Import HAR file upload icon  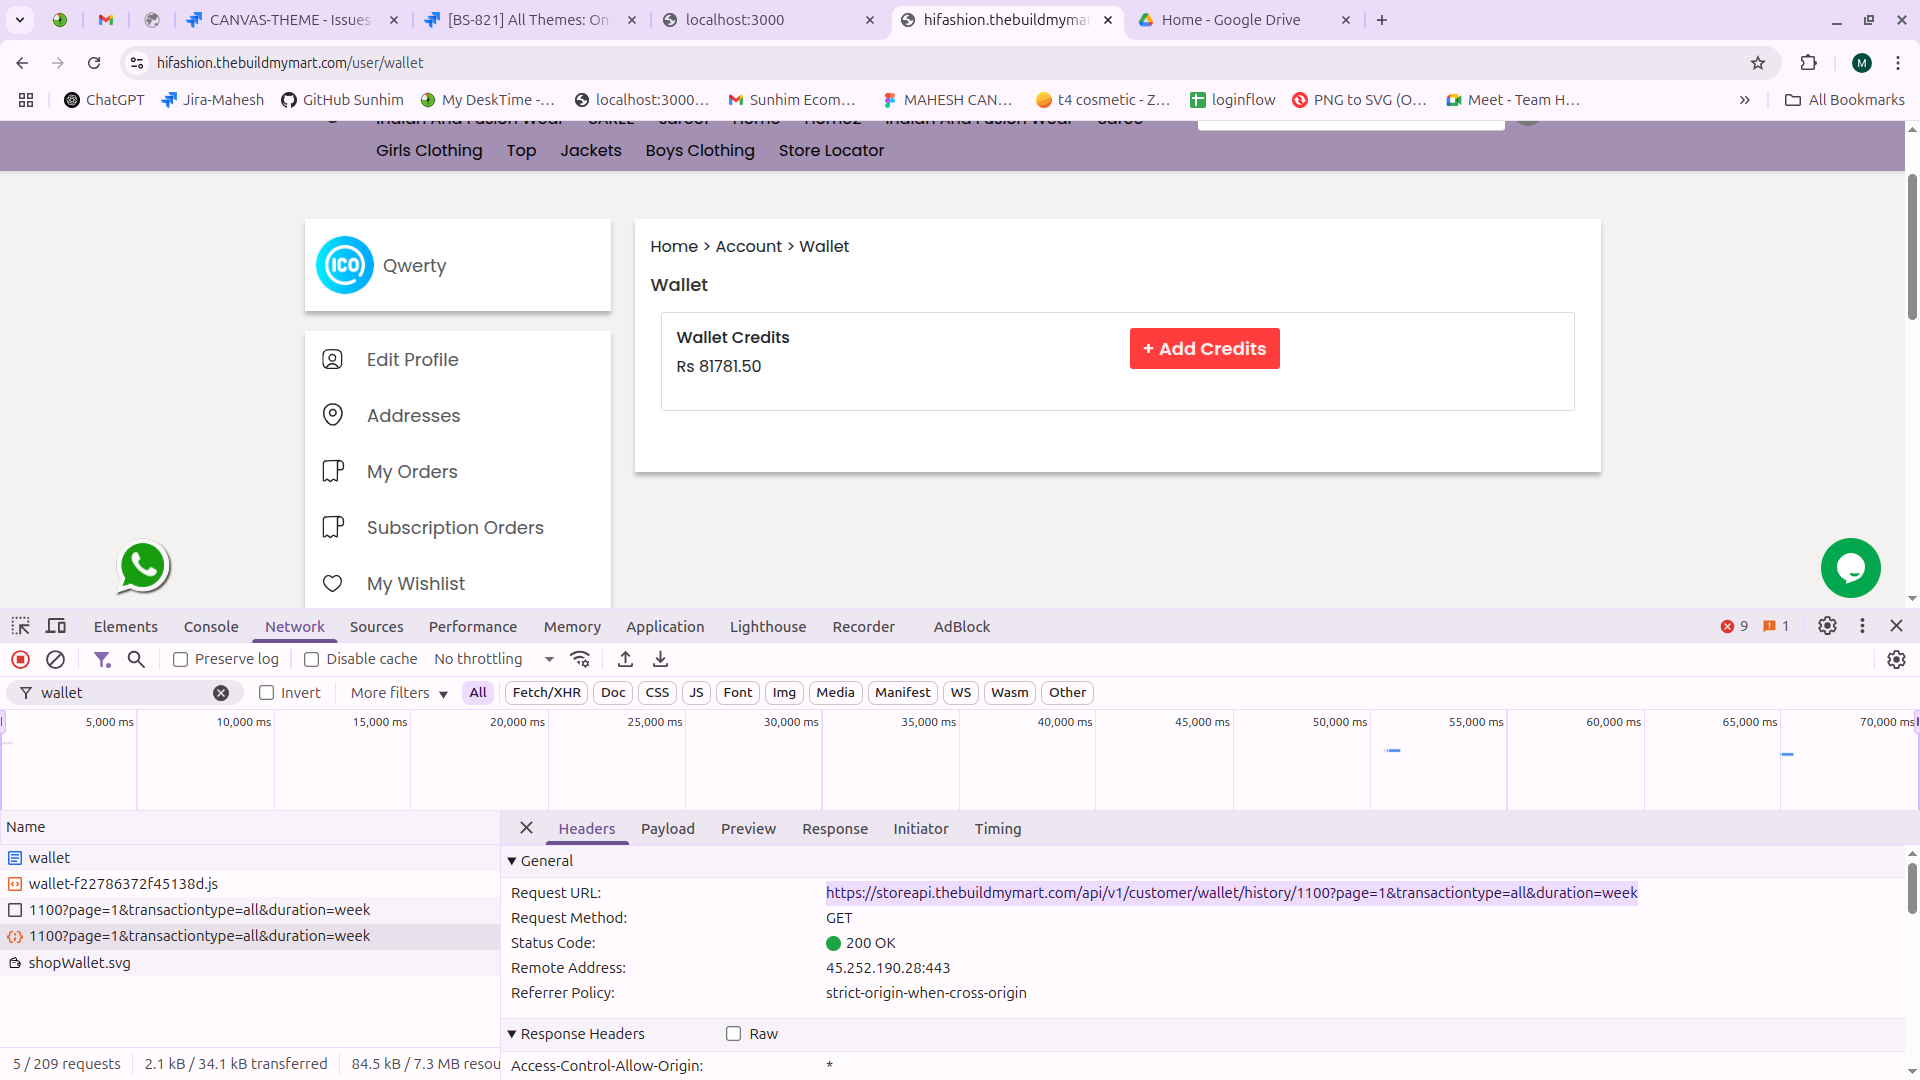625,659
